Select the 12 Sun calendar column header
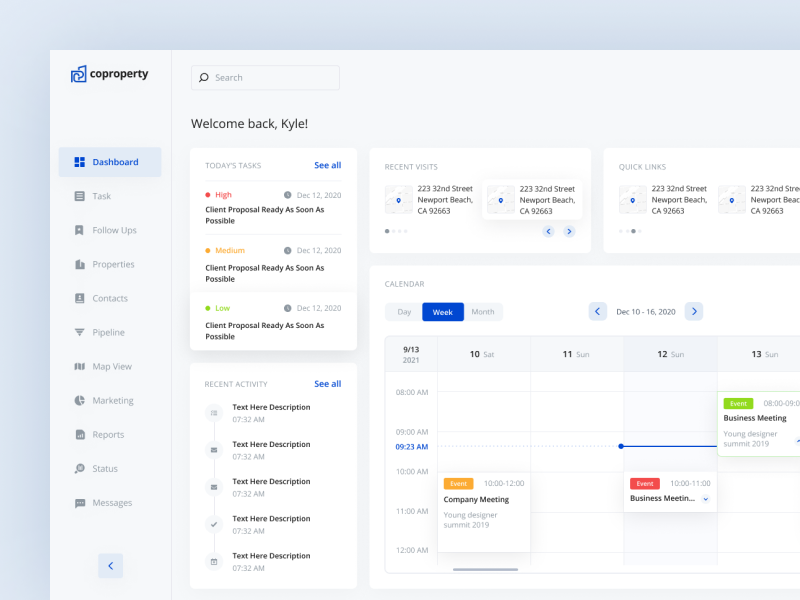The image size is (800, 600). [670, 354]
